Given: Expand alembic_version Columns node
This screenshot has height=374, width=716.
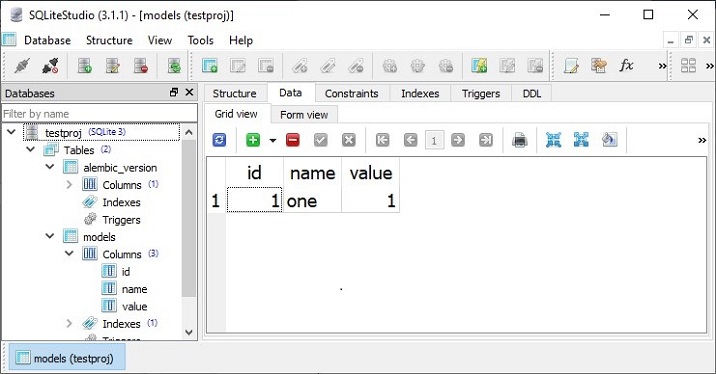Looking at the screenshot, I should click(x=69, y=184).
